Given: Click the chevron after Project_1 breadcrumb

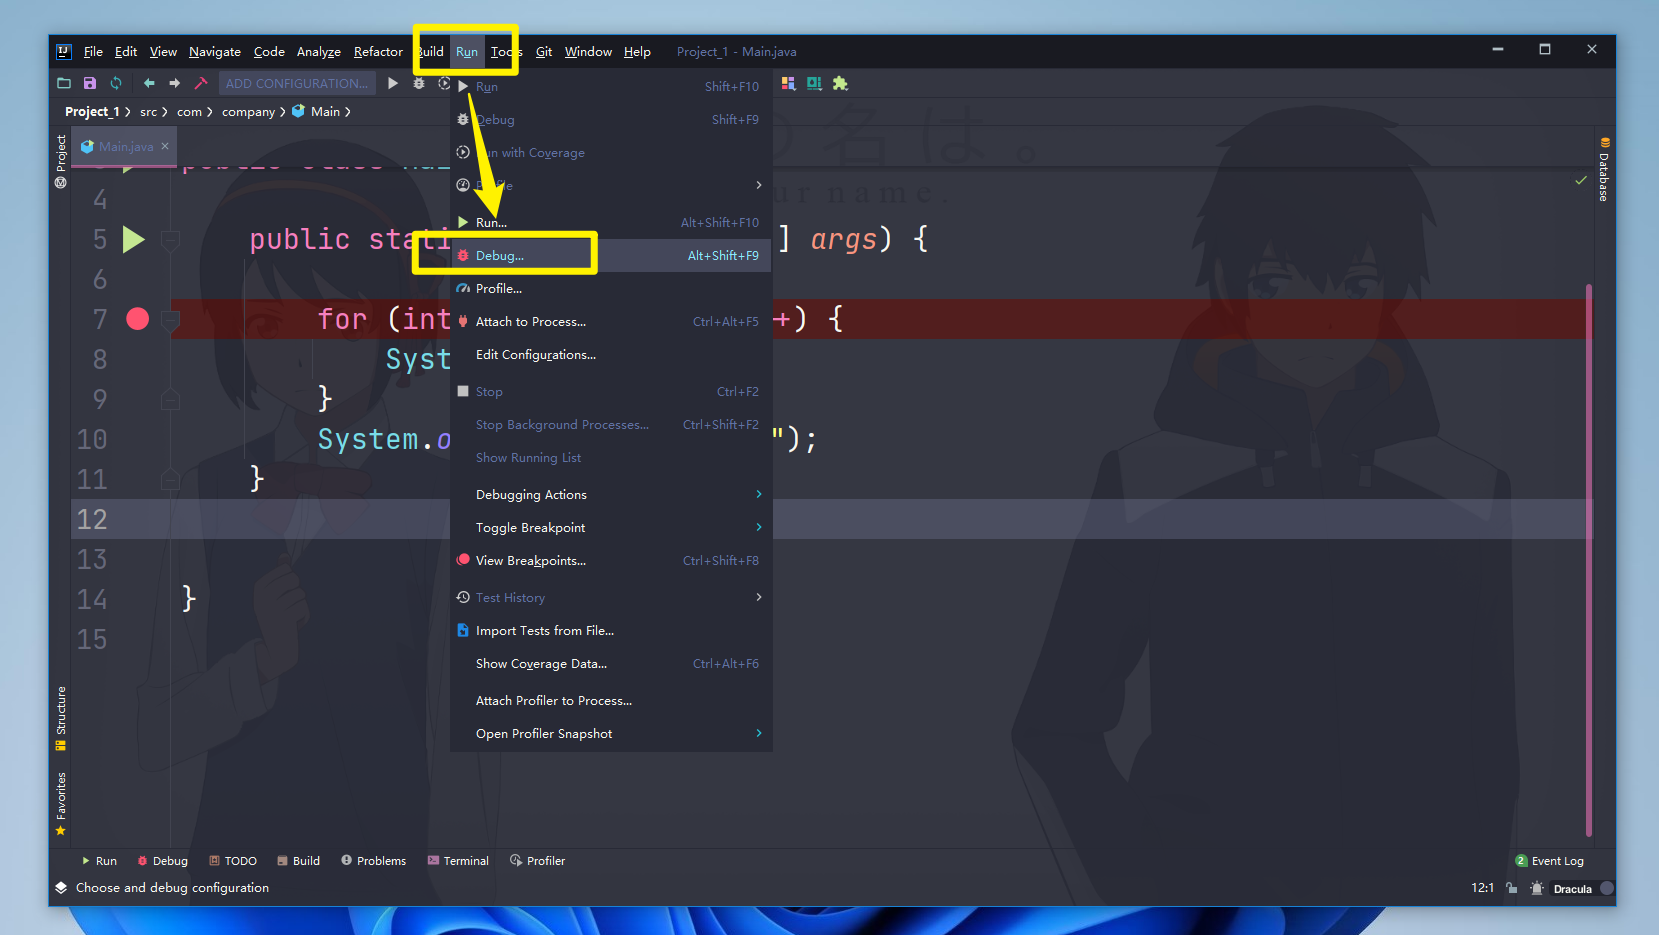Looking at the screenshot, I should [128, 112].
